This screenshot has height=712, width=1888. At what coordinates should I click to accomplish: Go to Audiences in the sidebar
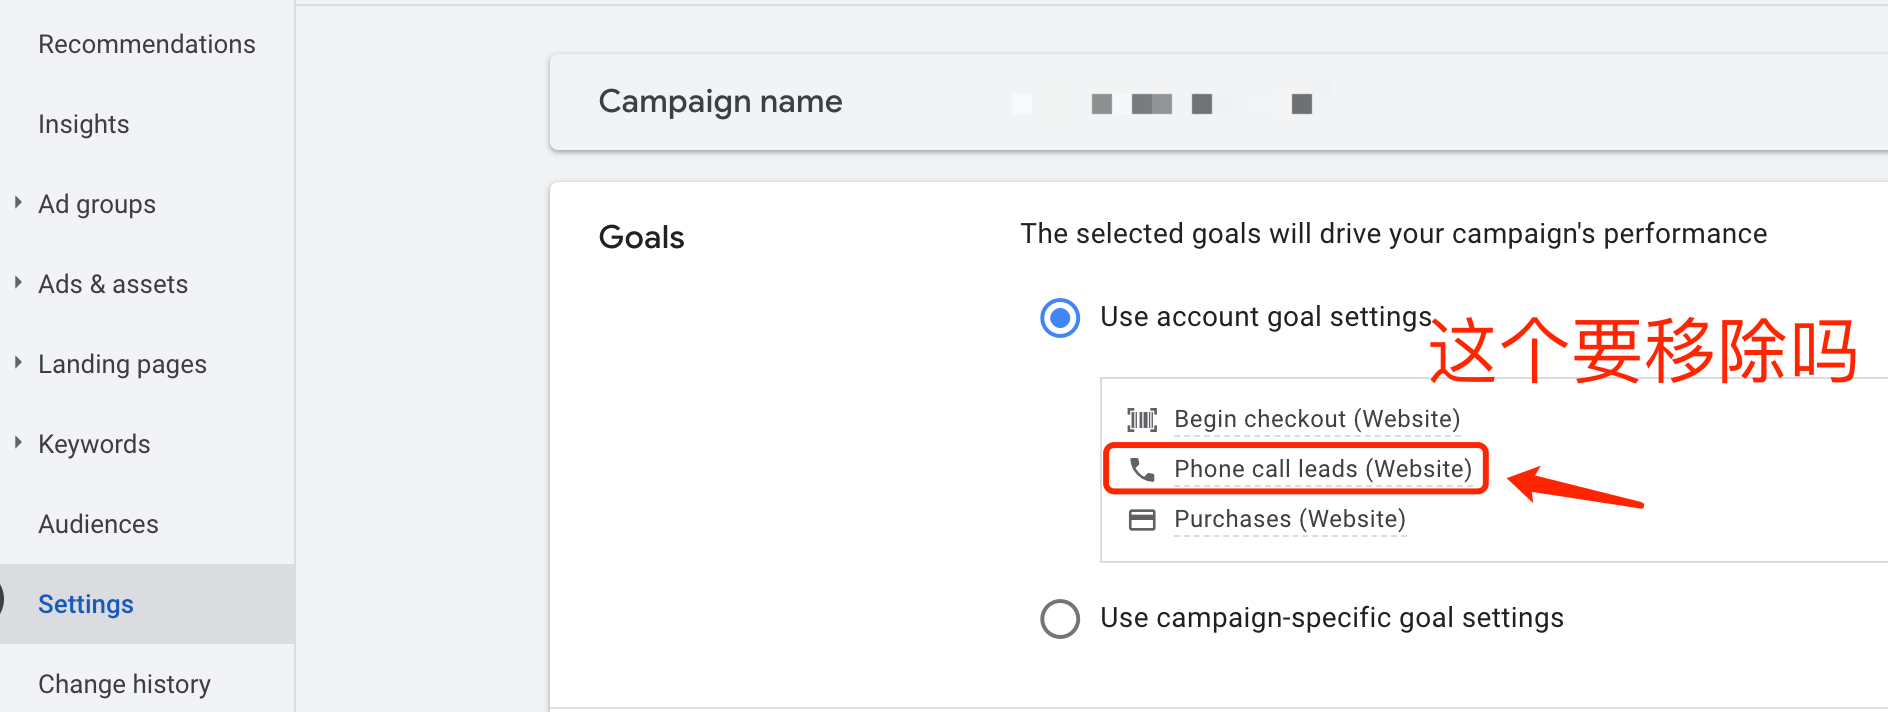click(x=98, y=523)
